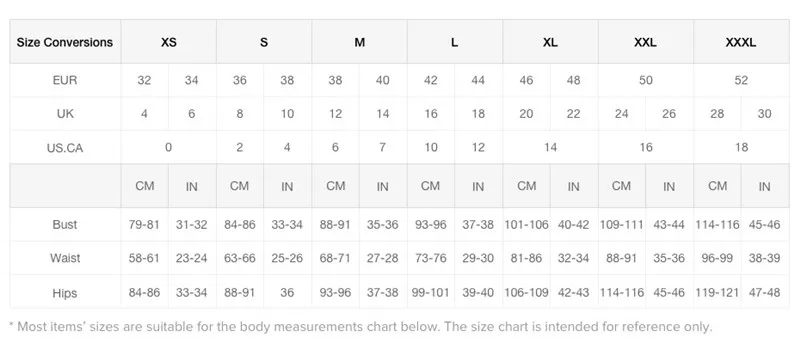Click the Bust row label
This screenshot has height=361, width=800.
[65, 224]
